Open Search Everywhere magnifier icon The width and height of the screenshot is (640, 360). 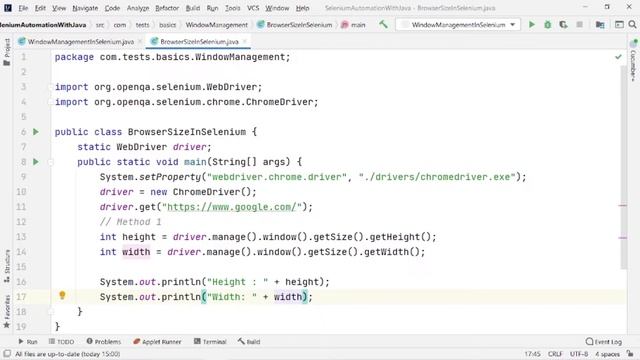coord(632,24)
